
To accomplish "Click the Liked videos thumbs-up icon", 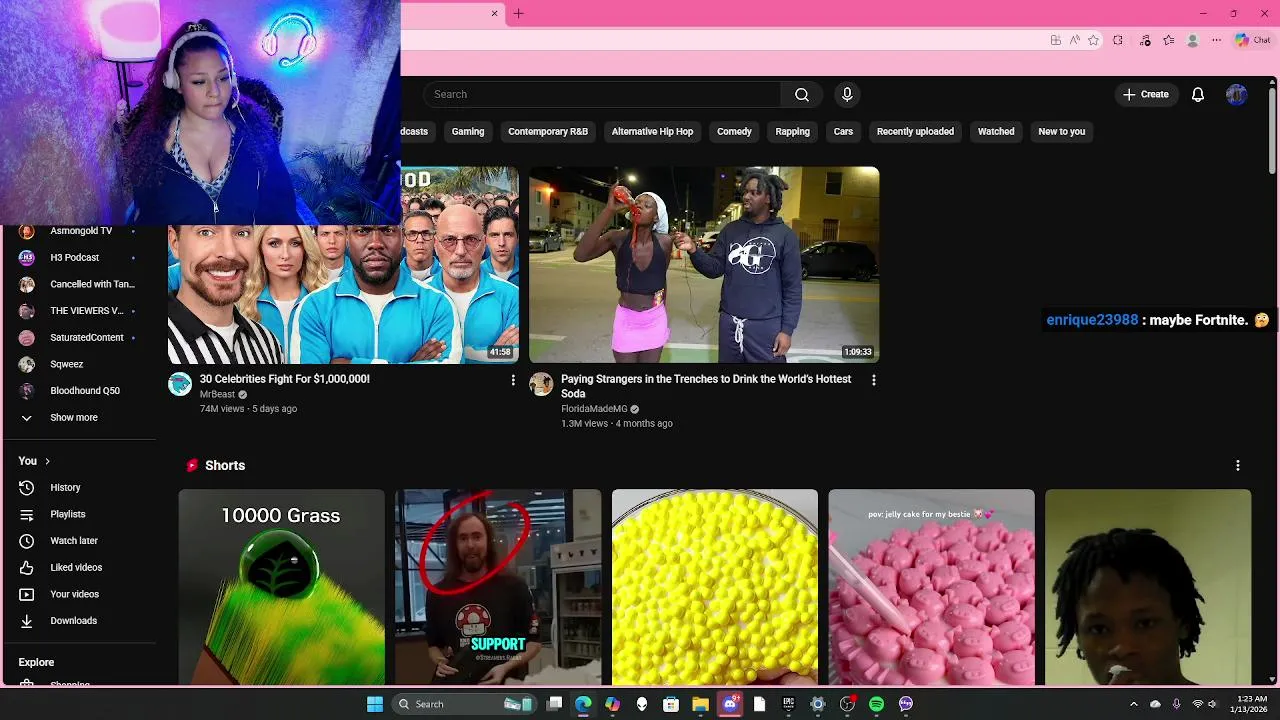I will tap(27, 567).
